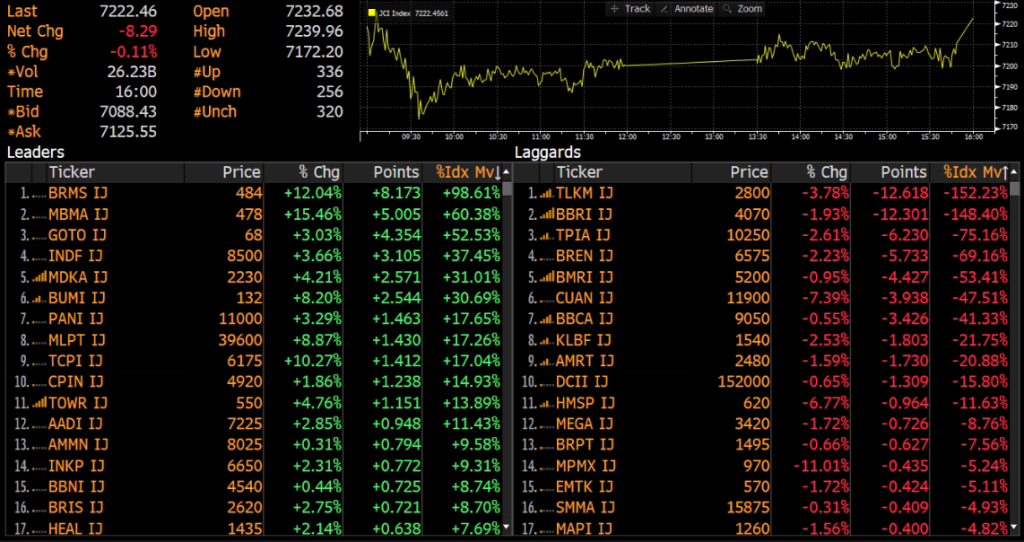Select the AADI IJ ticker

coord(76,424)
